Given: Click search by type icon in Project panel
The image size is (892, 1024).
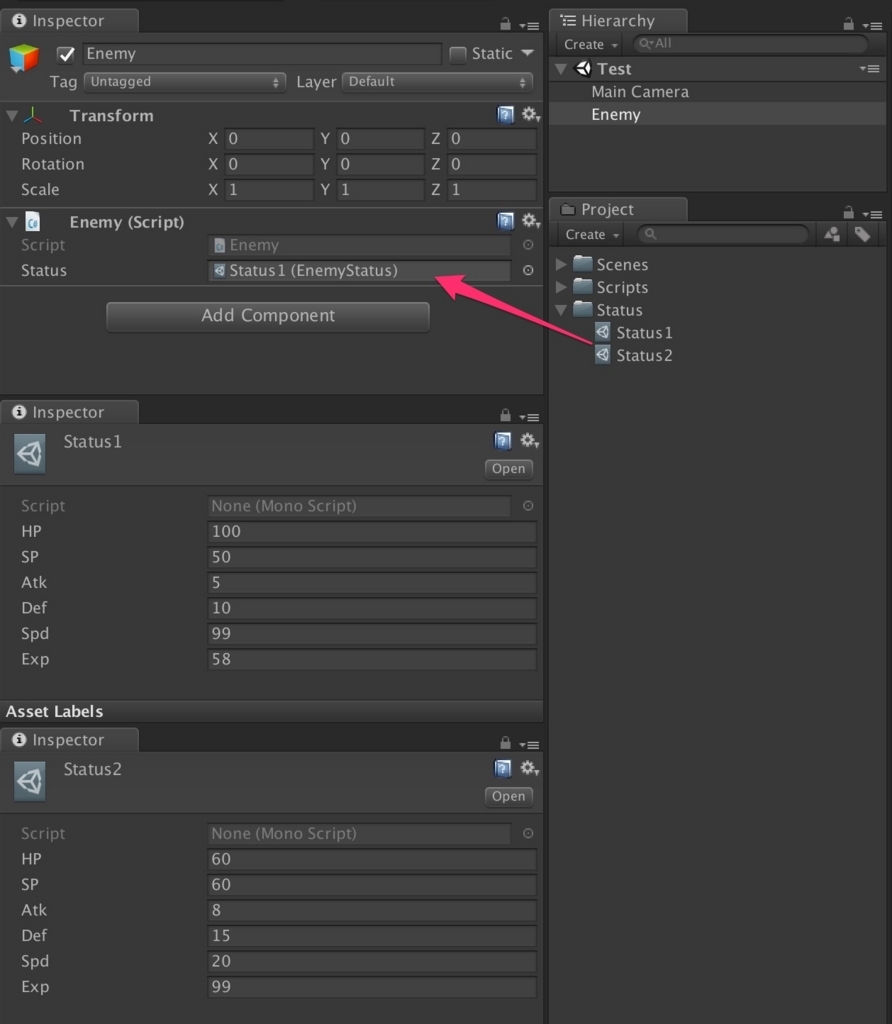Looking at the screenshot, I should coord(831,234).
